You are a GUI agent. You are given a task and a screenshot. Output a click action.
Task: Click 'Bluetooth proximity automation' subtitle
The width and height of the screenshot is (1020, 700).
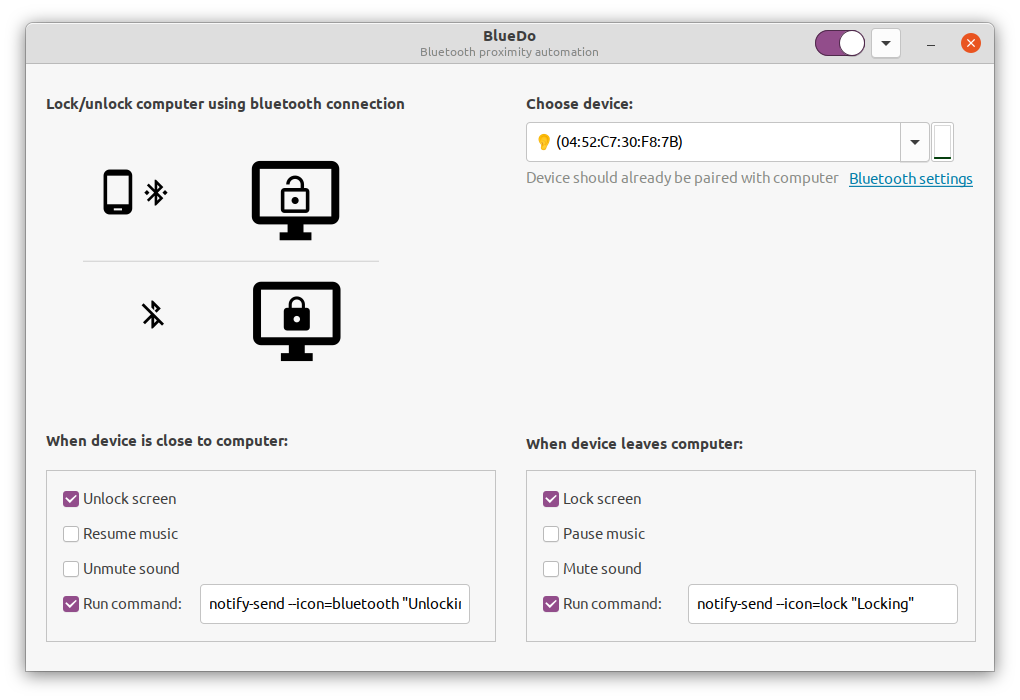click(x=509, y=52)
